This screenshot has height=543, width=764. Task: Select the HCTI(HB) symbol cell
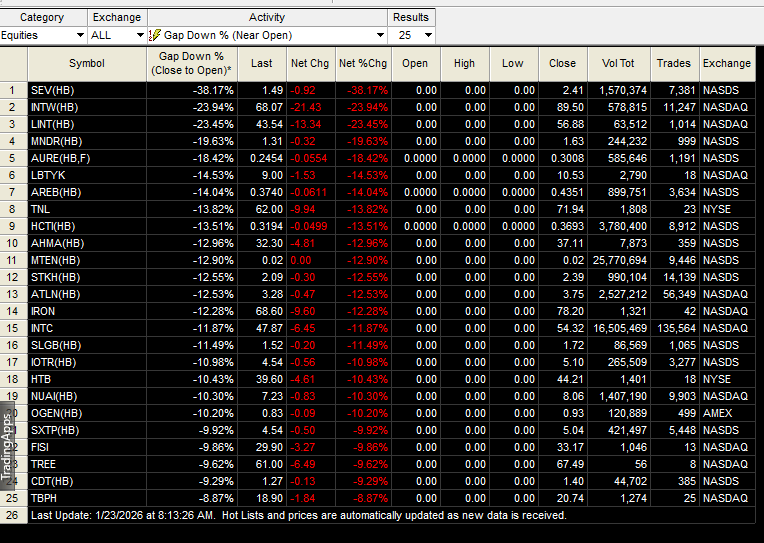87,226
